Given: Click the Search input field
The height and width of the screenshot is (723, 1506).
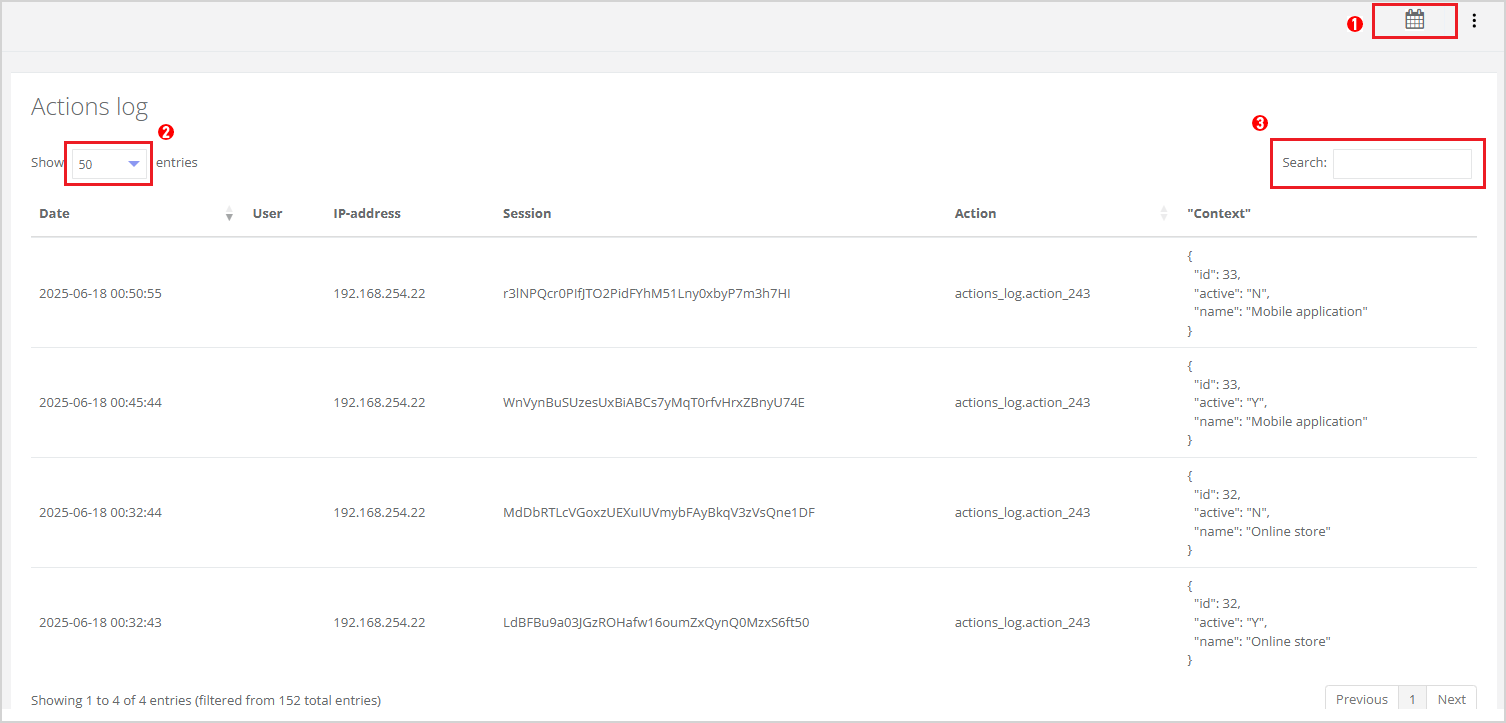Looking at the screenshot, I should (x=1402, y=163).
